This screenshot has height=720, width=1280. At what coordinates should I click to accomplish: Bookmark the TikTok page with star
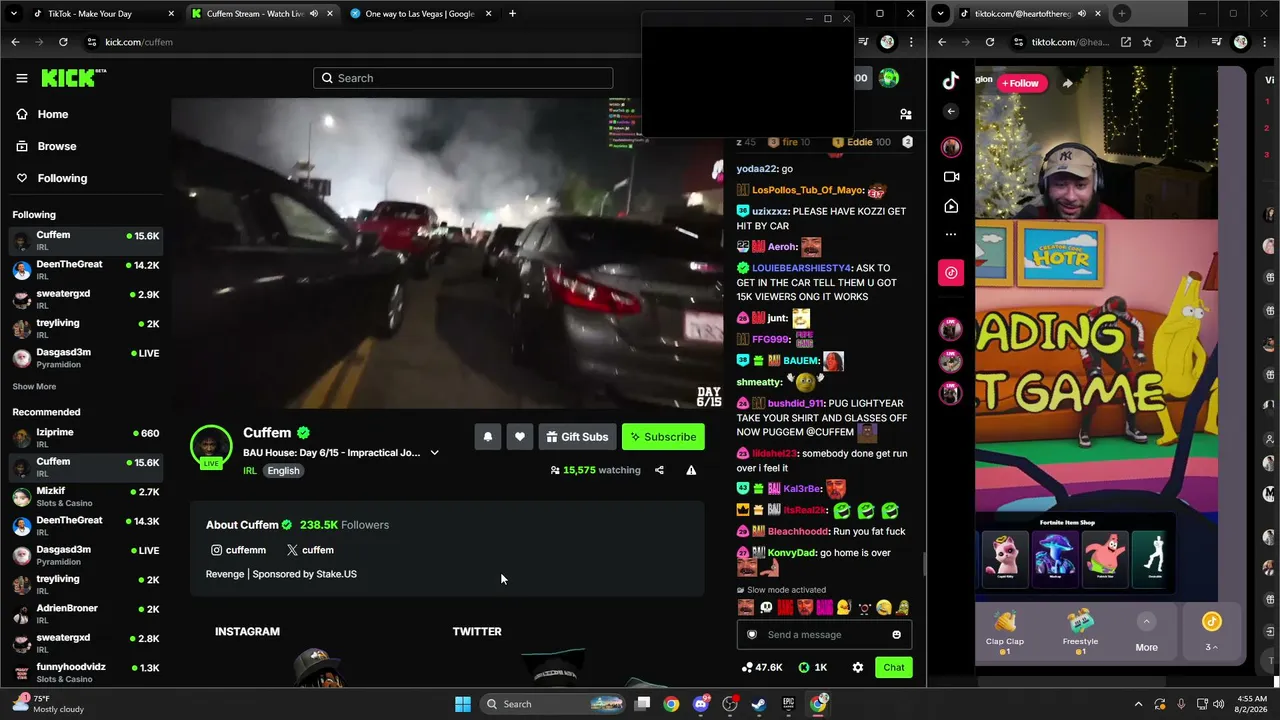pos(1147,42)
